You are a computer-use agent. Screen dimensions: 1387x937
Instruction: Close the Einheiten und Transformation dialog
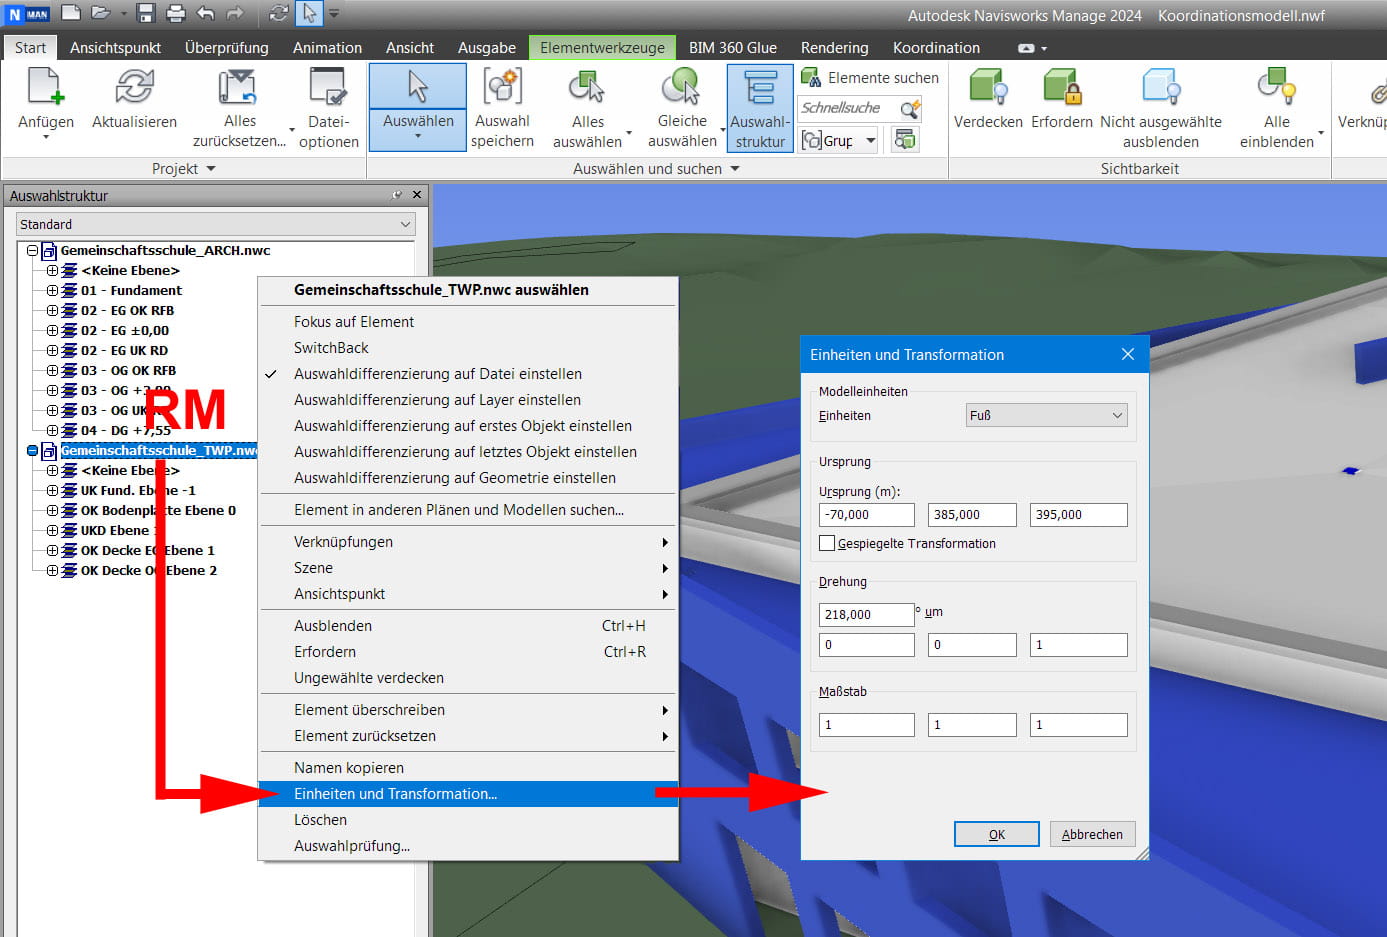point(1128,354)
